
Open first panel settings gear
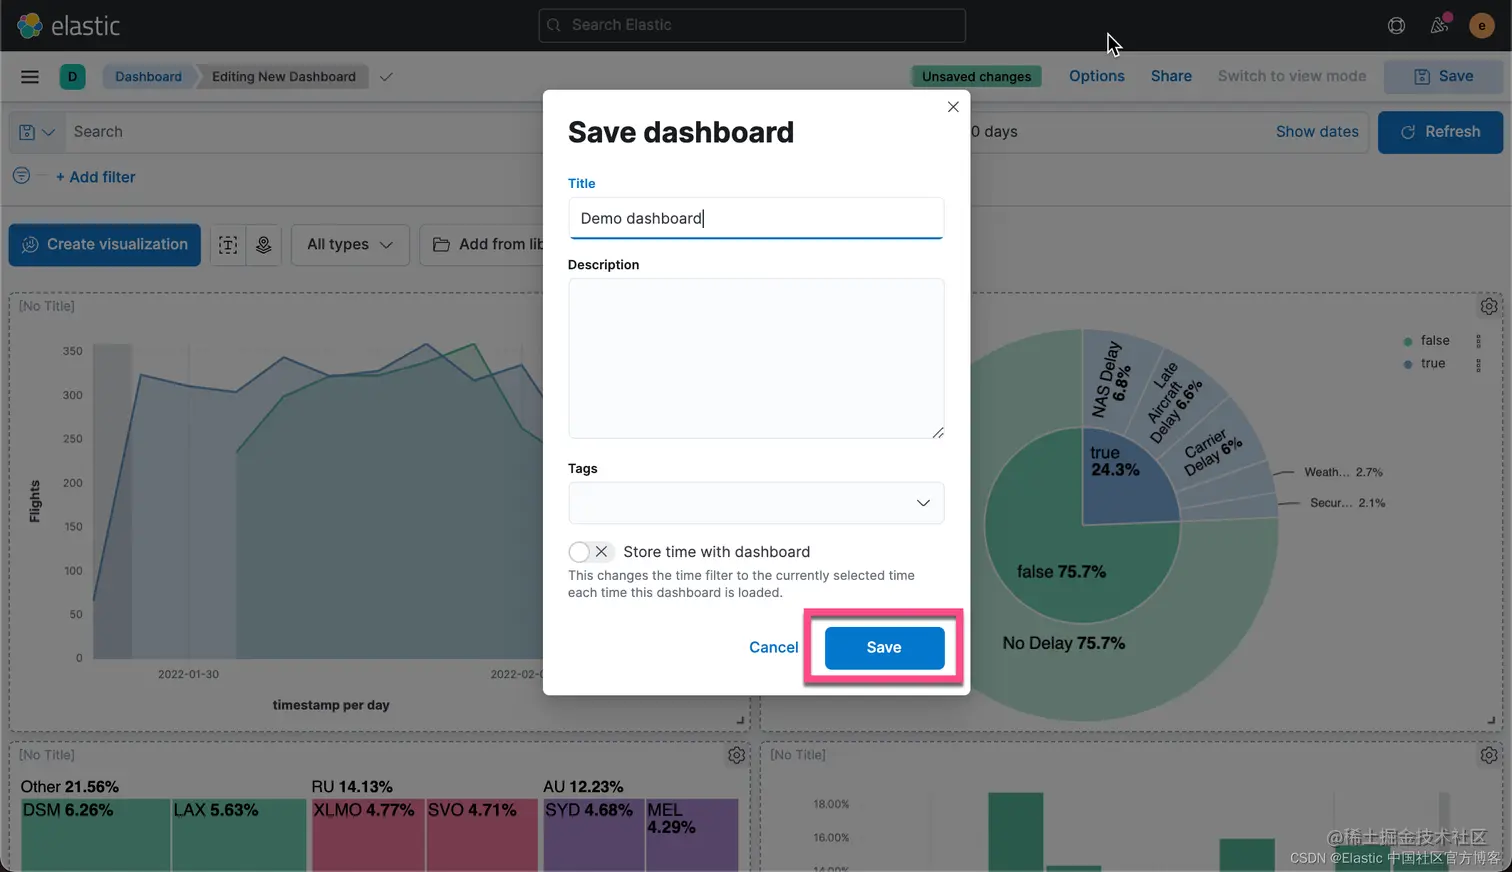(x=1489, y=307)
